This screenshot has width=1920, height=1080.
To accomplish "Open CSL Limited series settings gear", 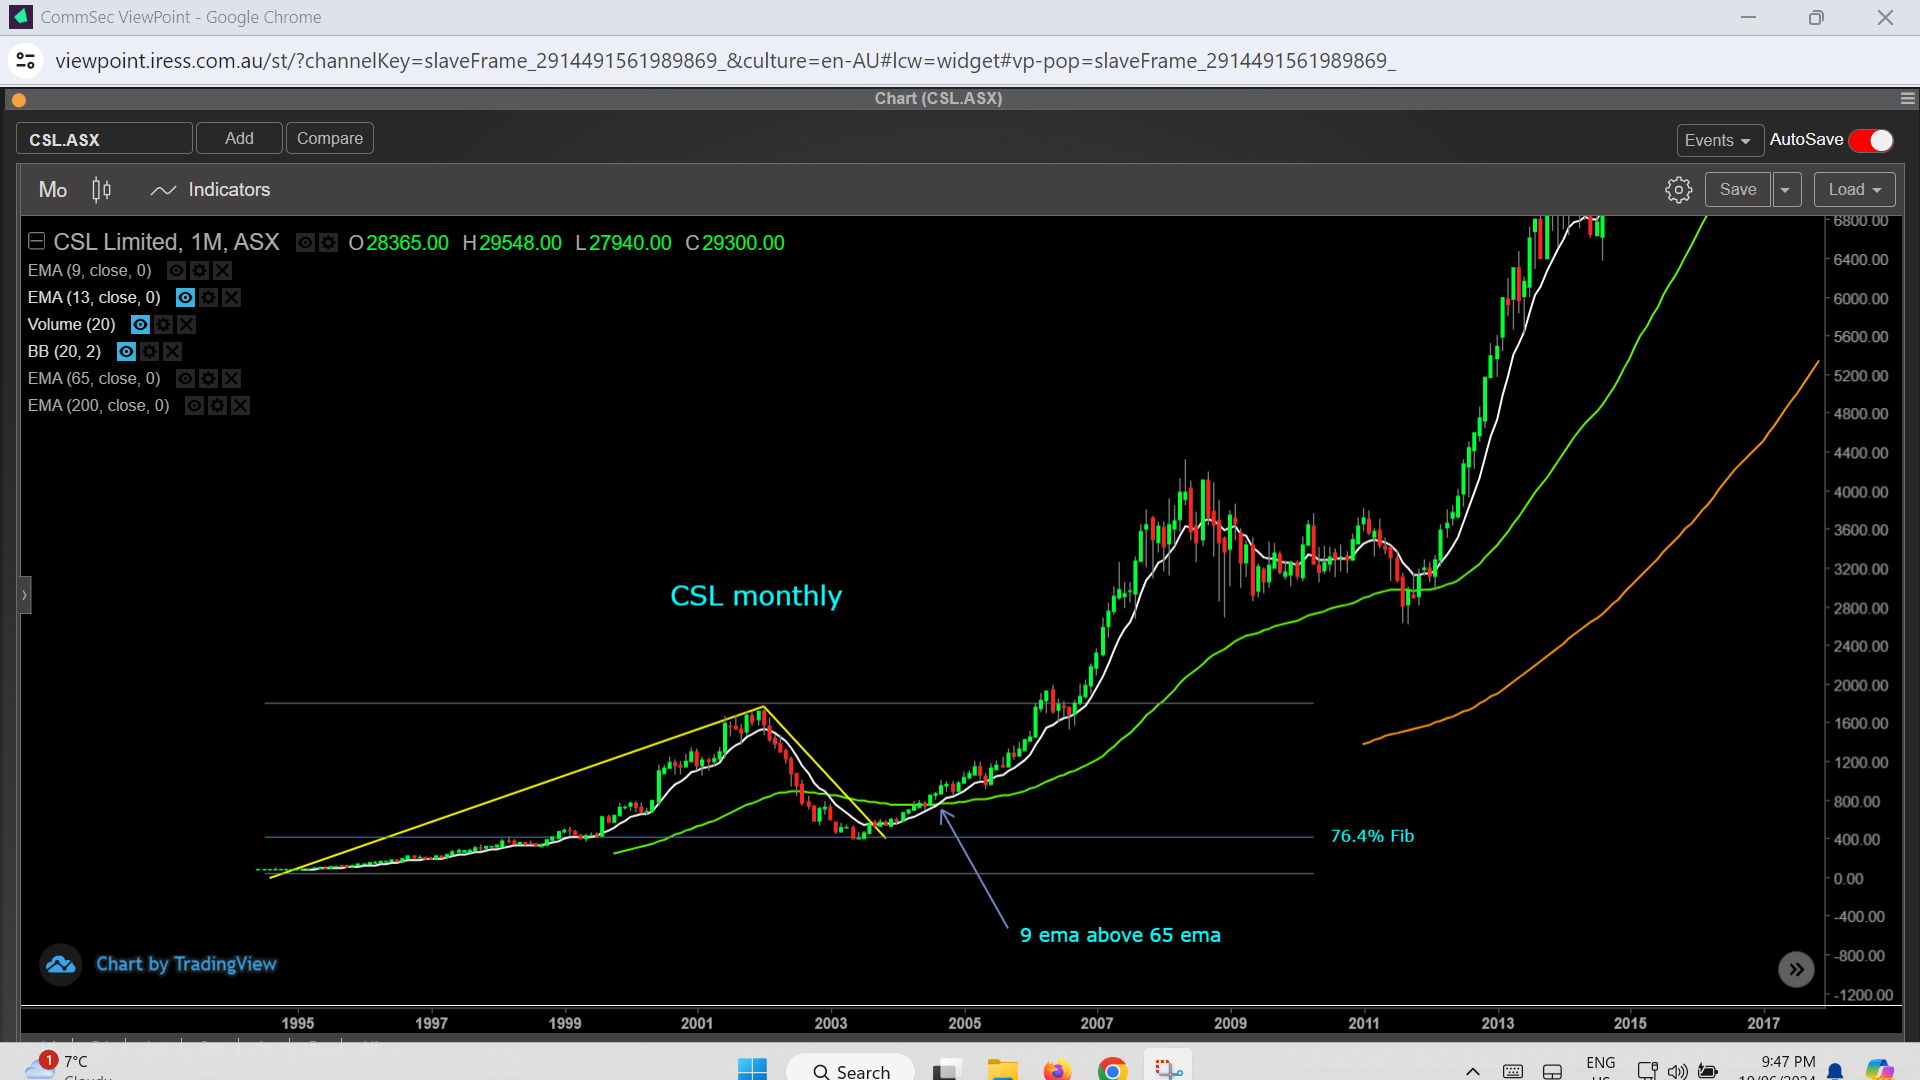I will [328, 242].
